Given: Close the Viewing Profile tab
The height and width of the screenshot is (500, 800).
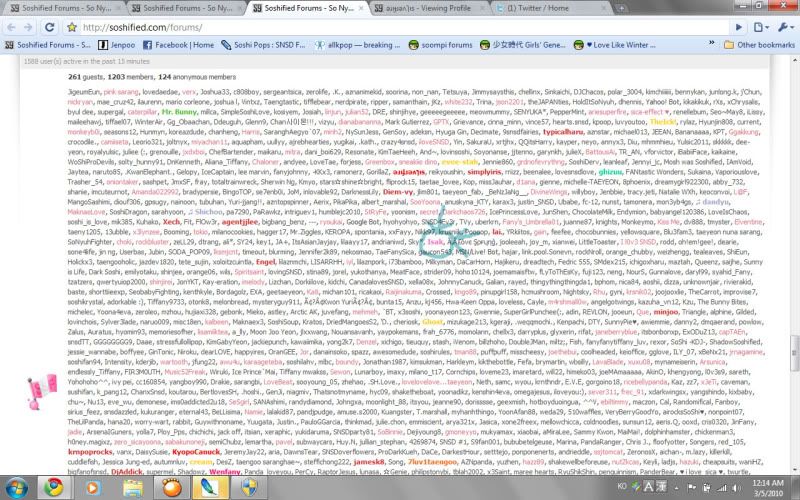Looking at the screenshot, I should coord(482,9).
